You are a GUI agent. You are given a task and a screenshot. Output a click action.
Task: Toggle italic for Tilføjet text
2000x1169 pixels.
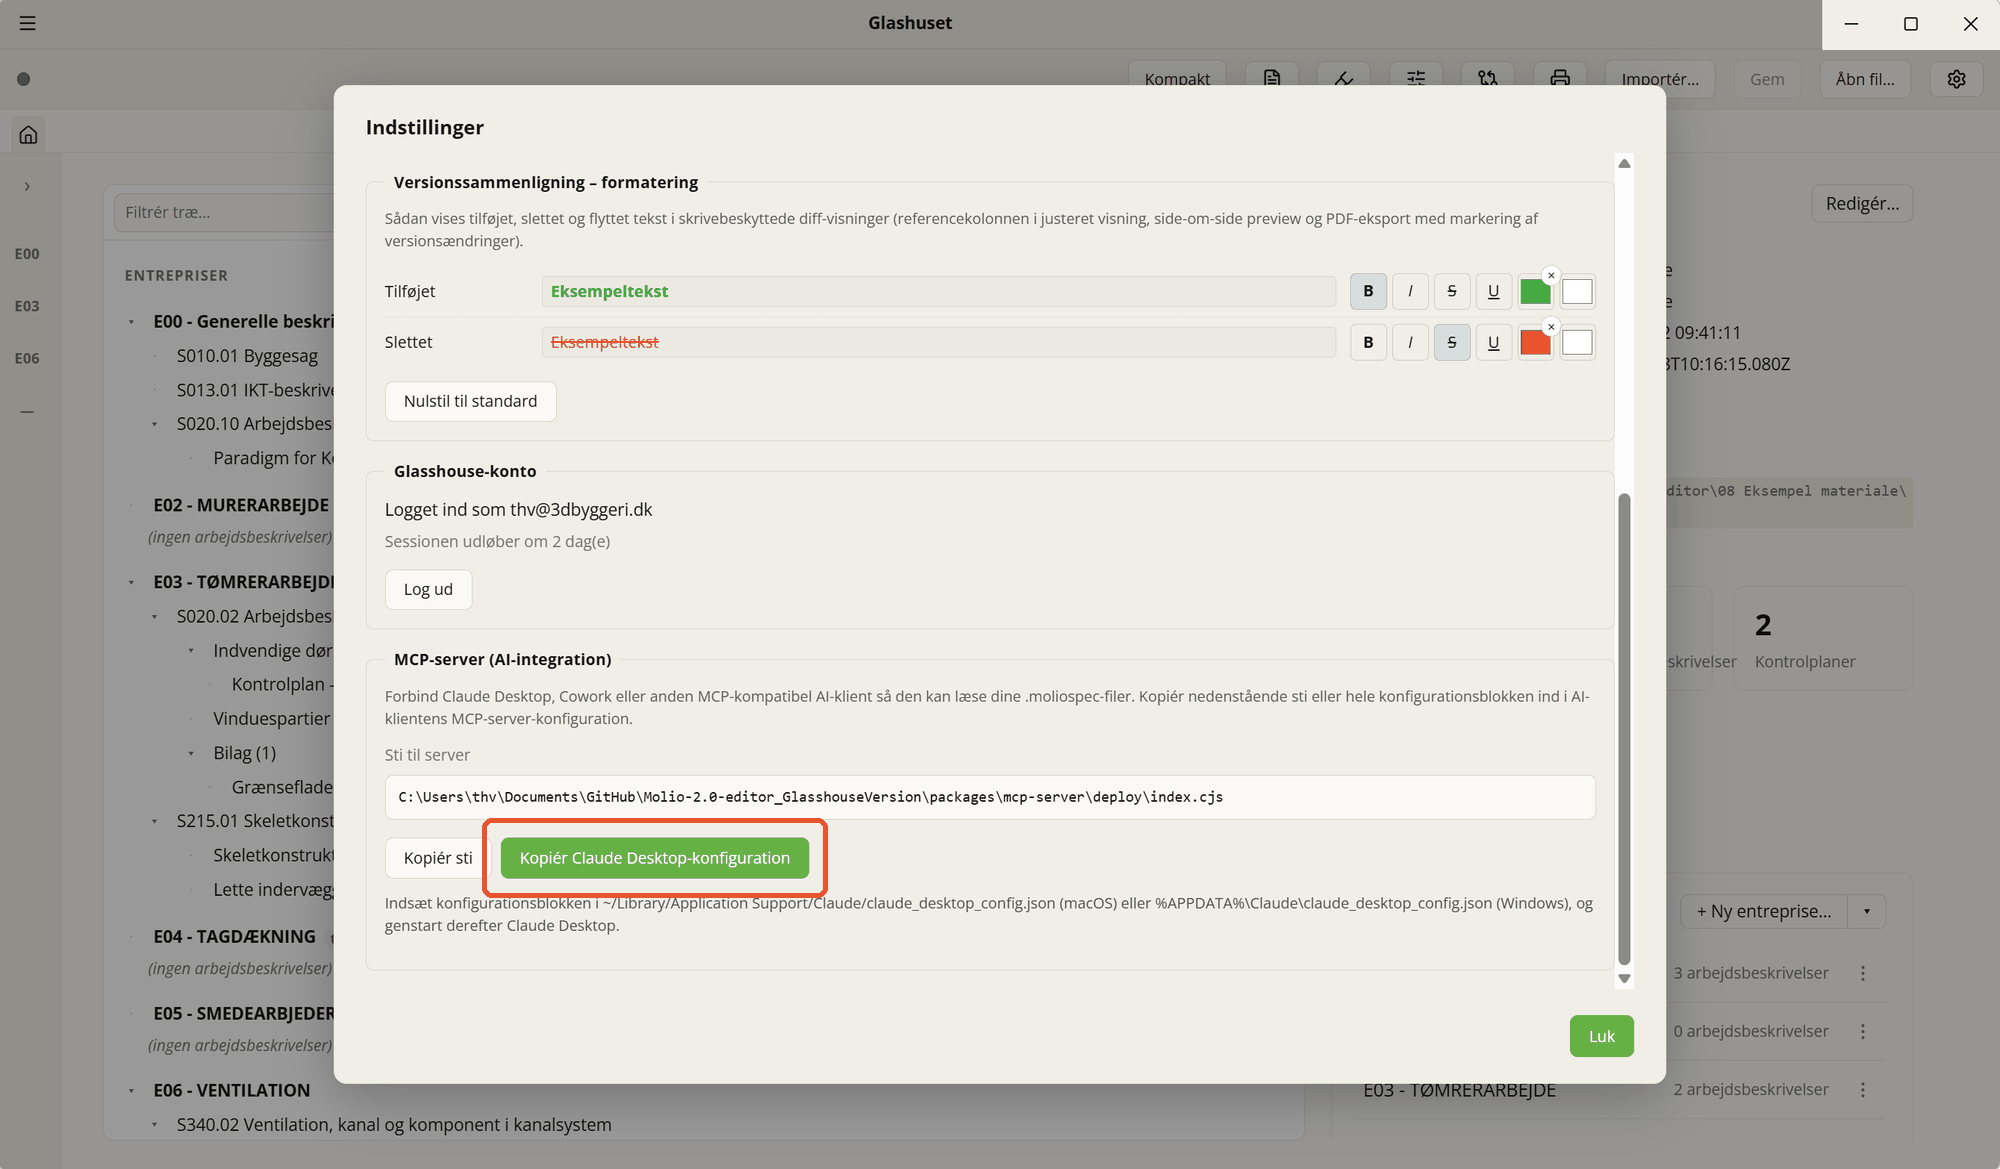[1410, 291]
